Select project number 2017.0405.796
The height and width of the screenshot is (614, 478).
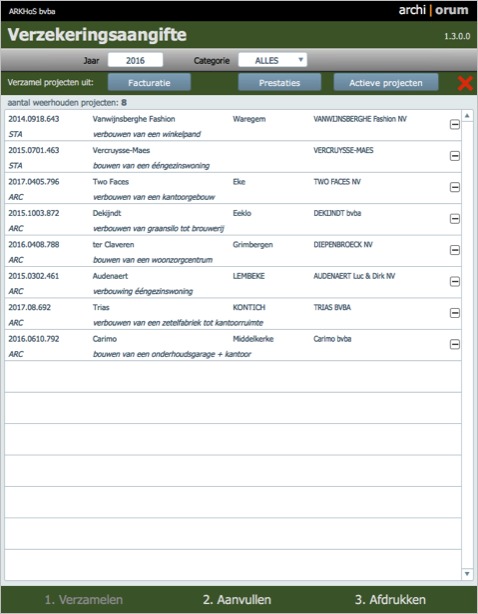point(34,182)
